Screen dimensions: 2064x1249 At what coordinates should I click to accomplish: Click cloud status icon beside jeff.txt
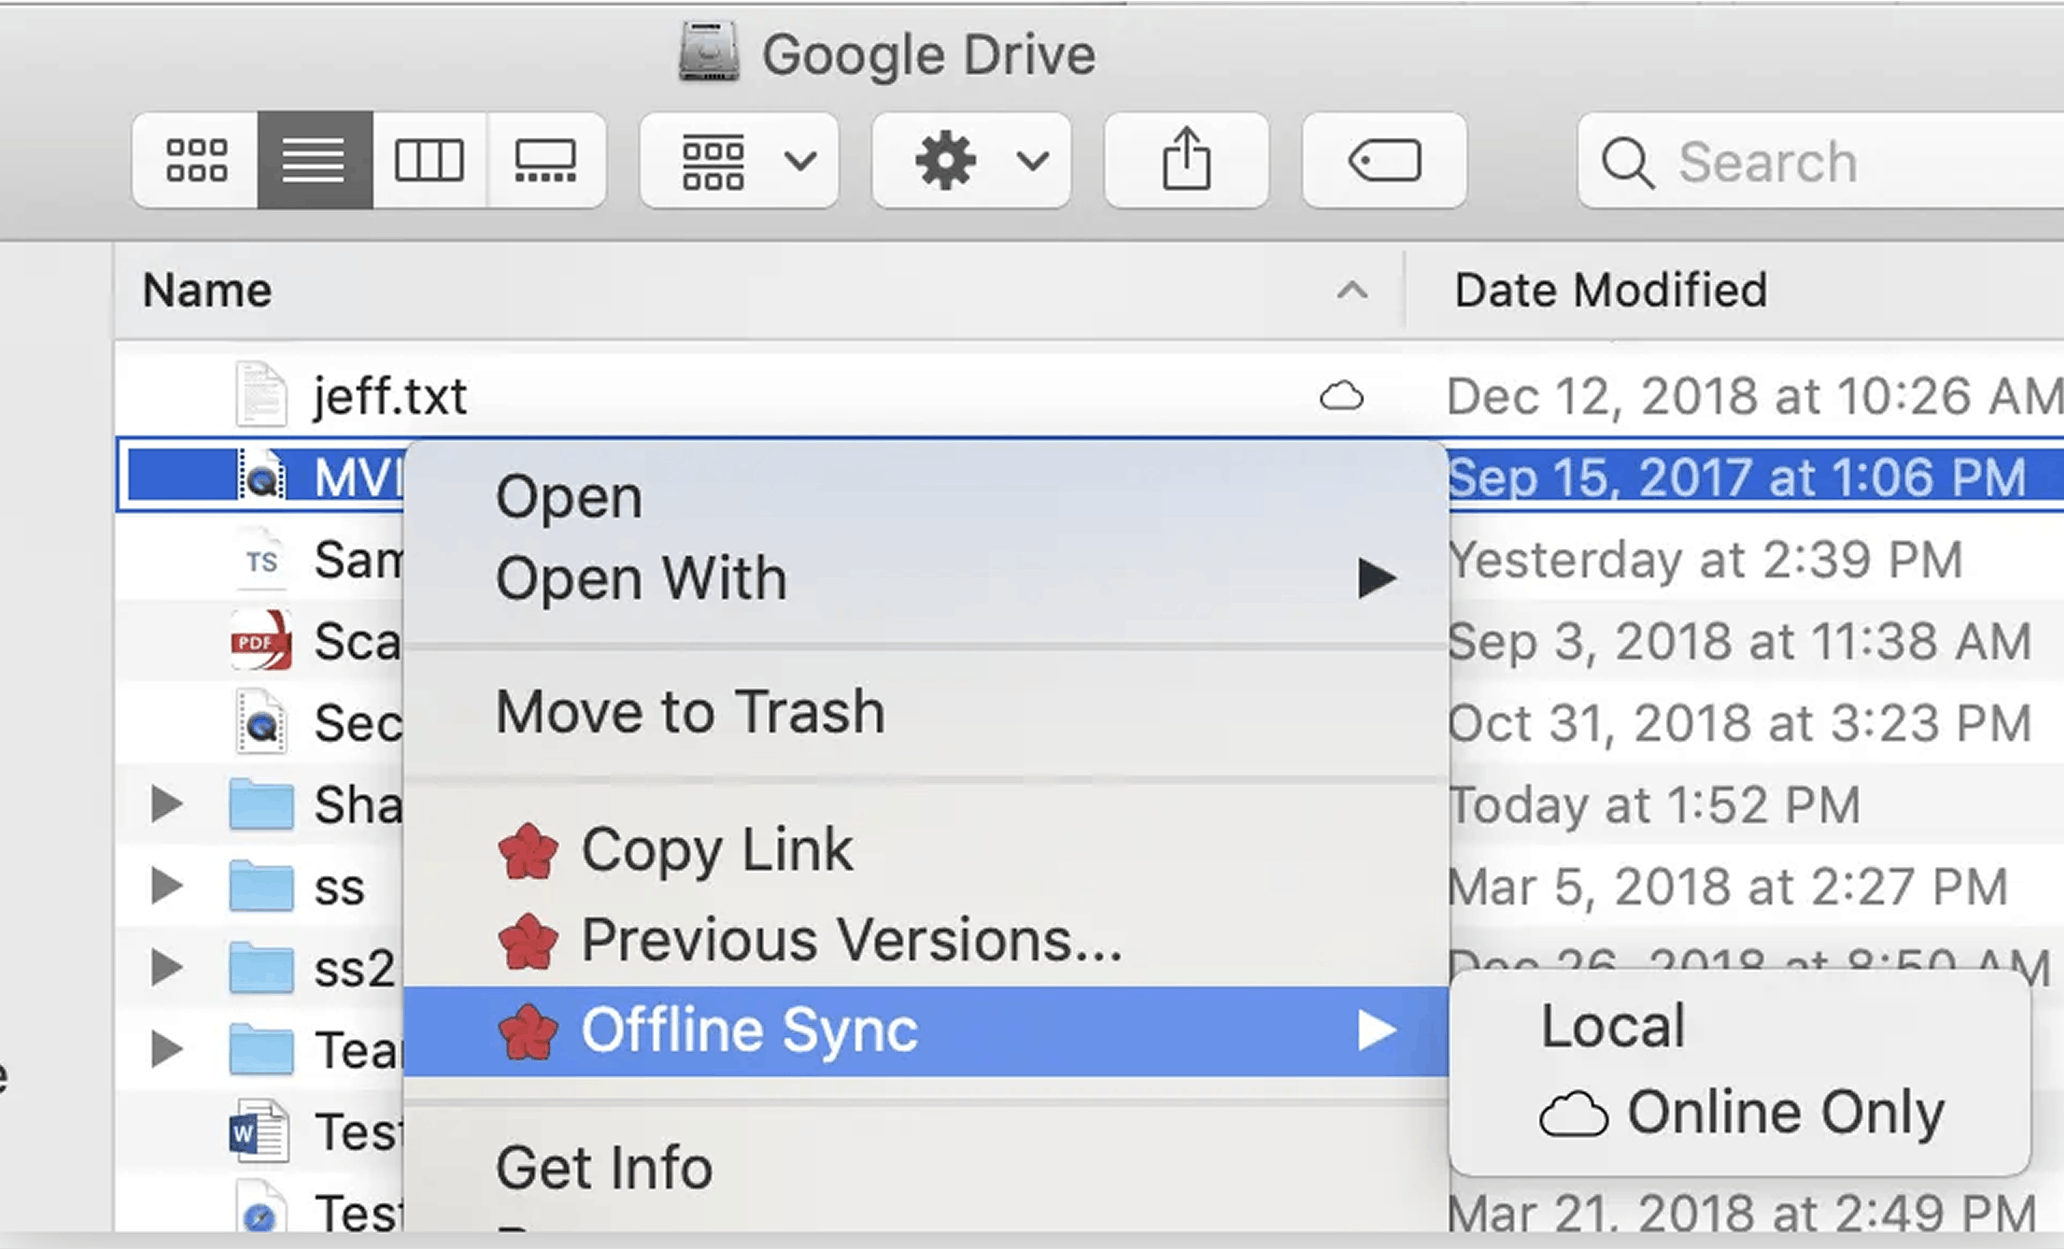pyautogui.click(x=1341, y=397)
